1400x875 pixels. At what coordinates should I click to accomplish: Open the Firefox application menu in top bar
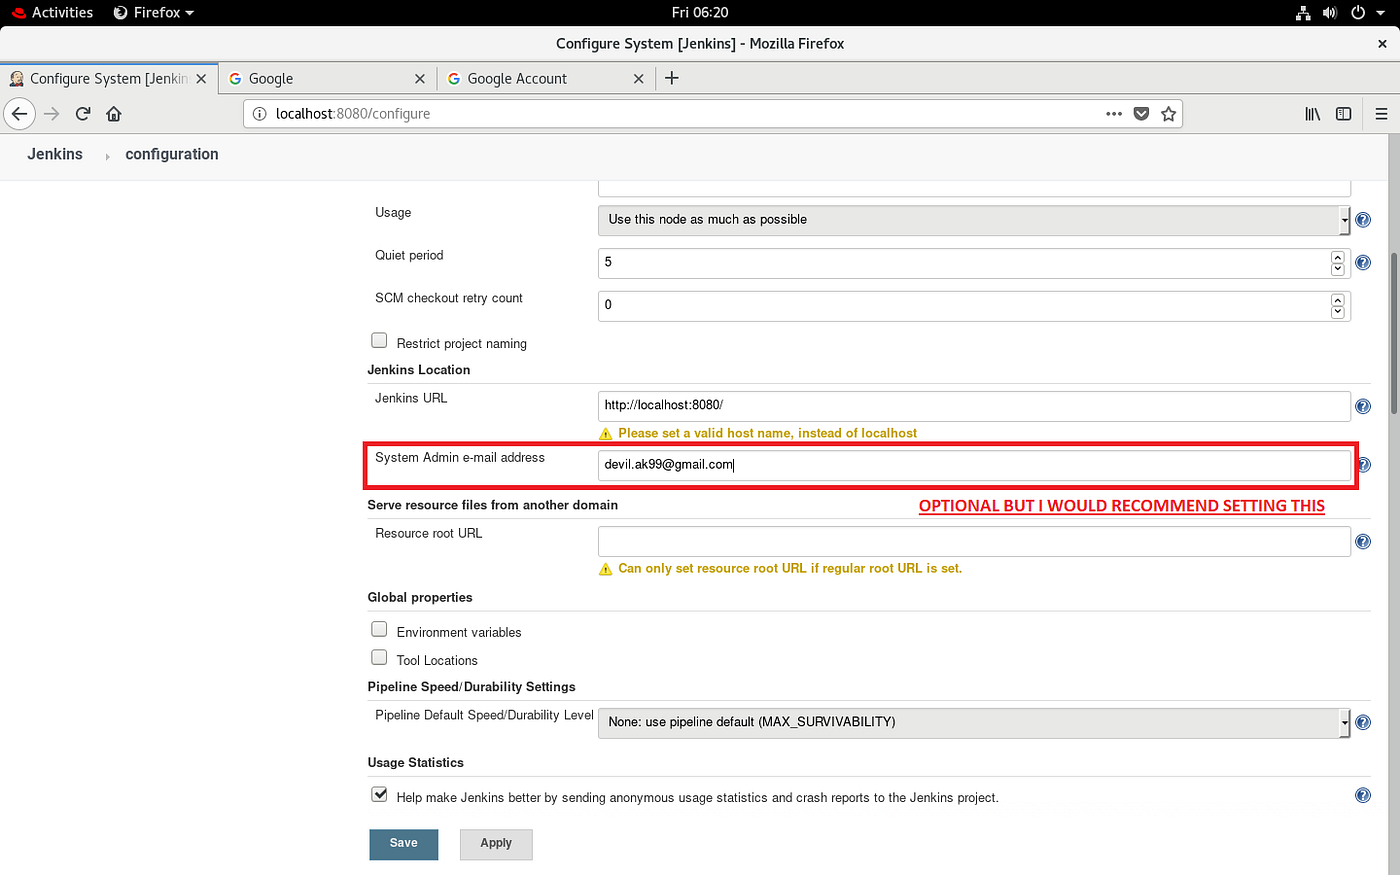154,13
